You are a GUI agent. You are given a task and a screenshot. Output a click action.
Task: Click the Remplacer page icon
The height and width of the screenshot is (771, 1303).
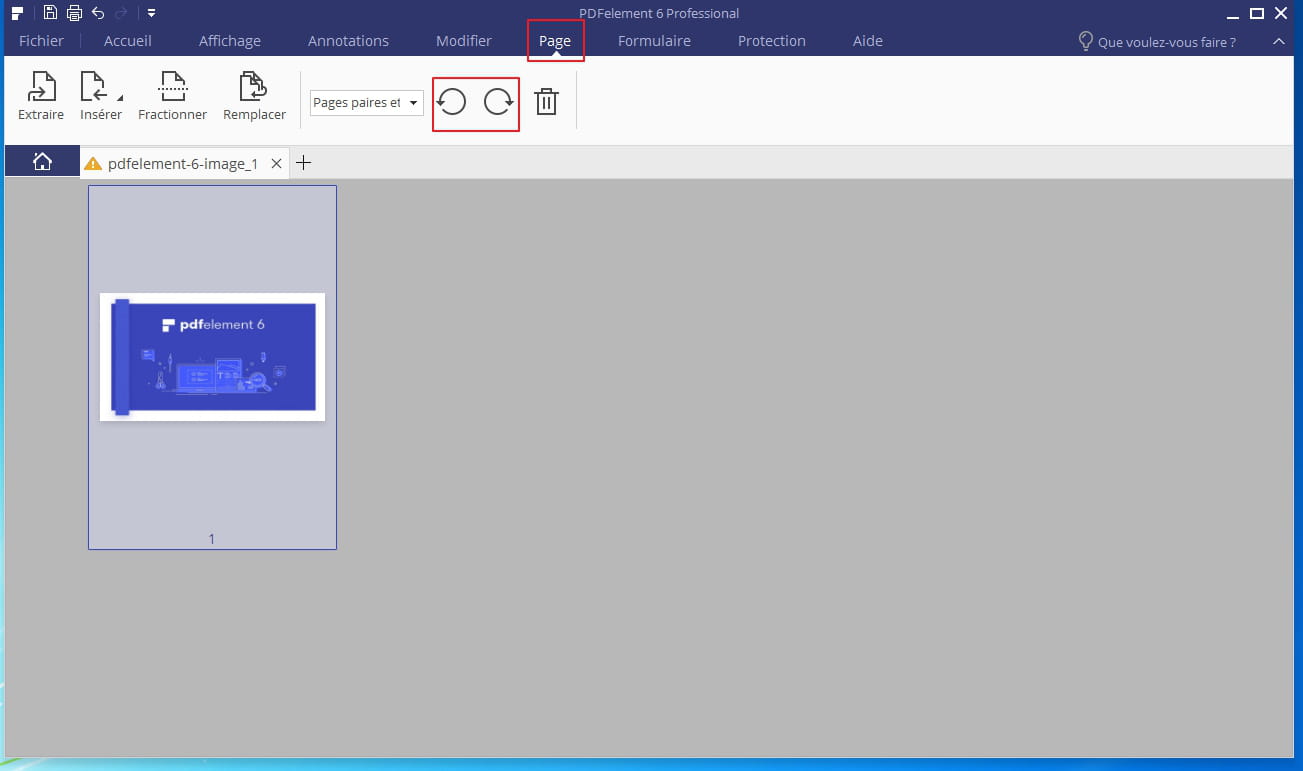(254, 87)
